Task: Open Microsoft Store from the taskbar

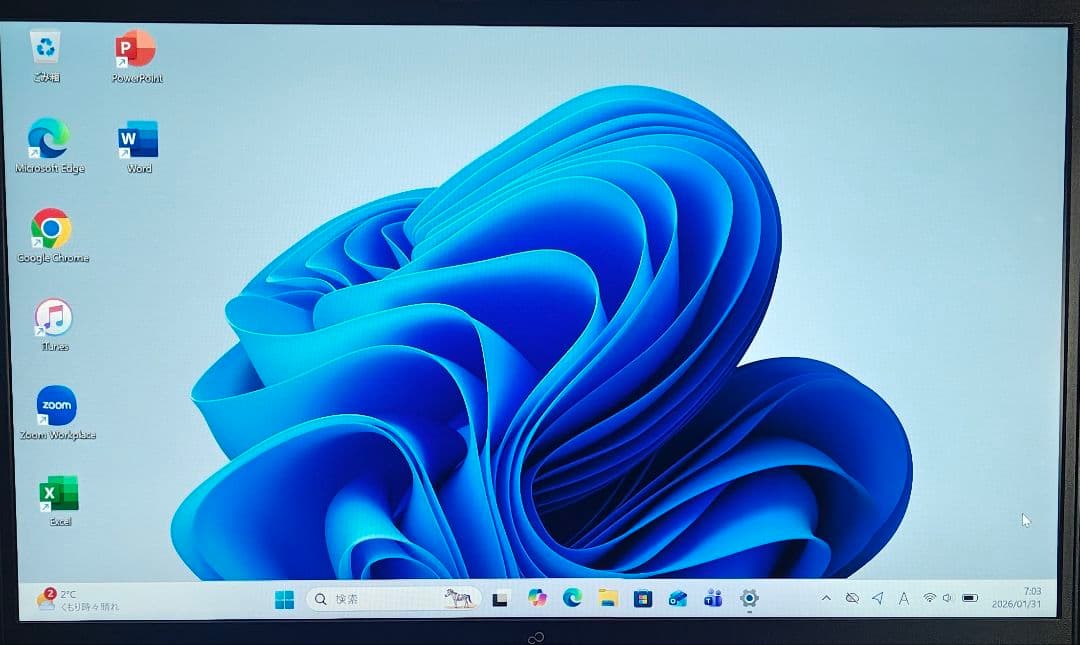Action: (x=643, y=598)
